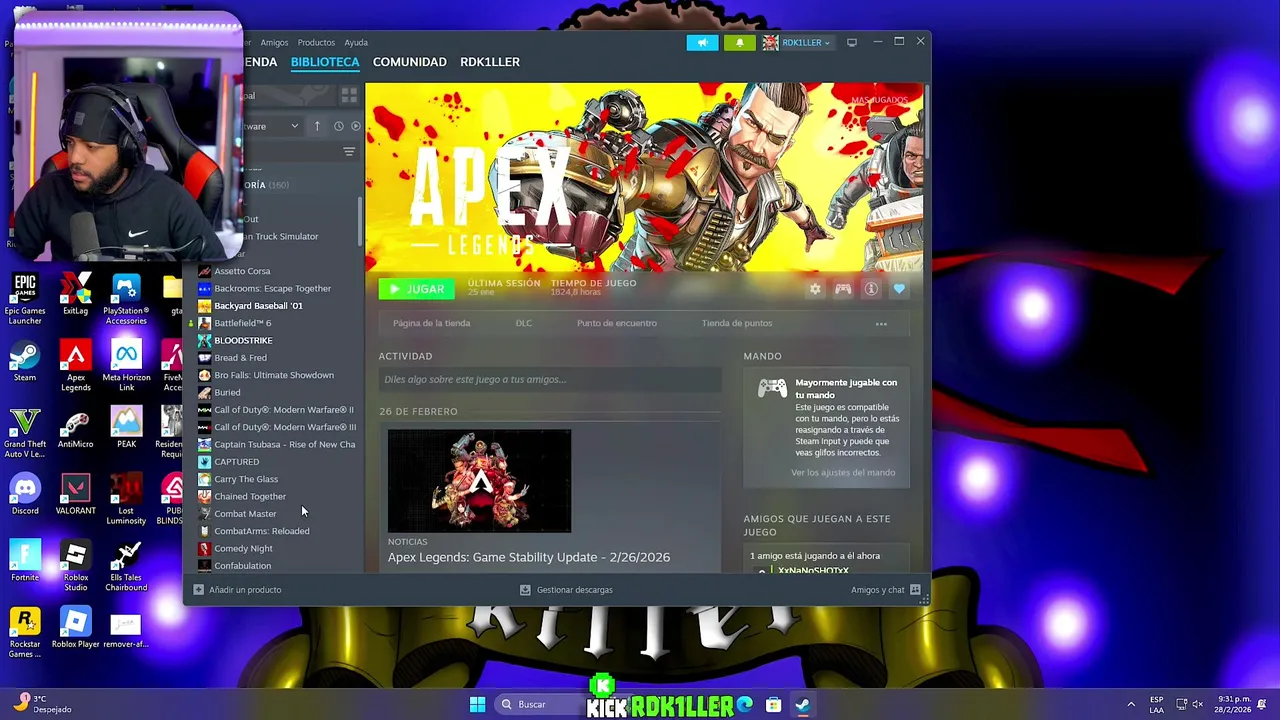Open VALORANT desktop shortcut
This screenshot has height=720, width=1280.
[76, 495]
